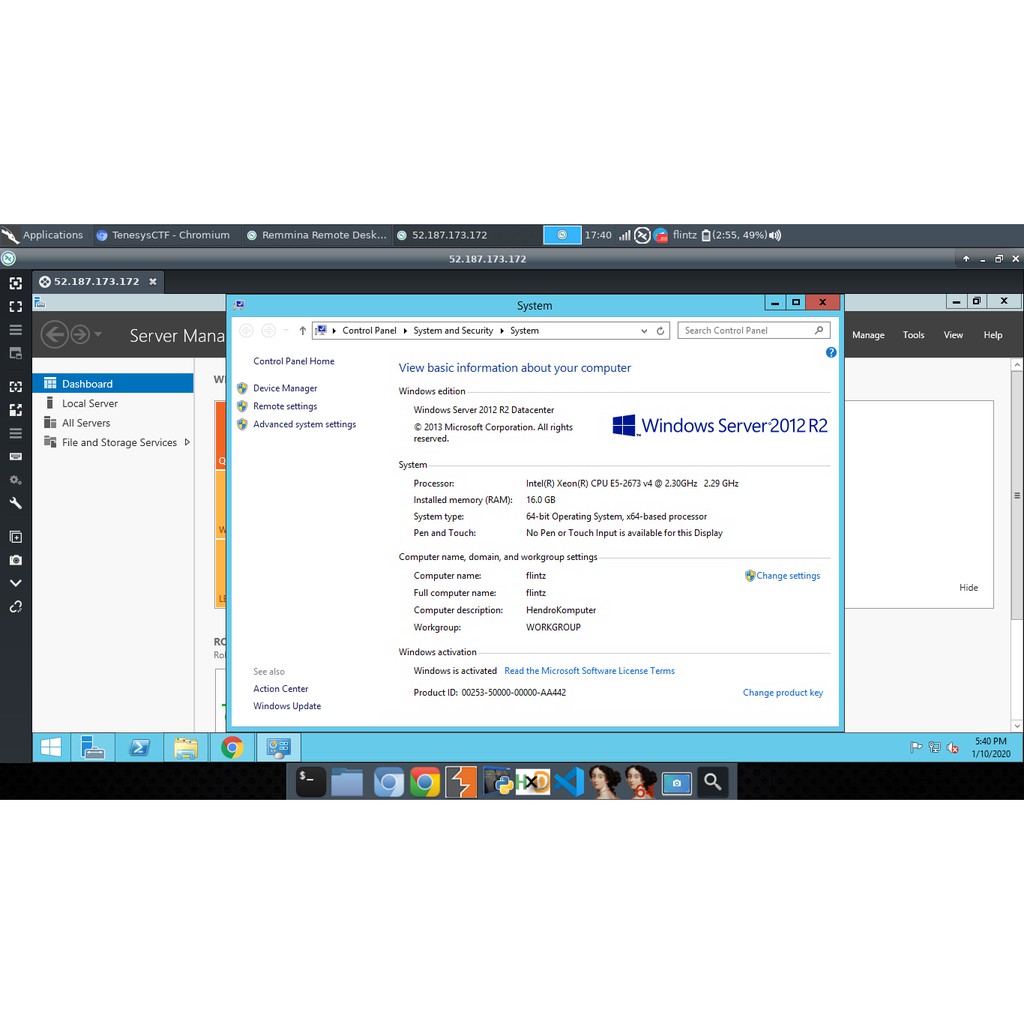Click Remmina screenshot camera icon
Screen dimensions: 1024x1024
point(16,560)
